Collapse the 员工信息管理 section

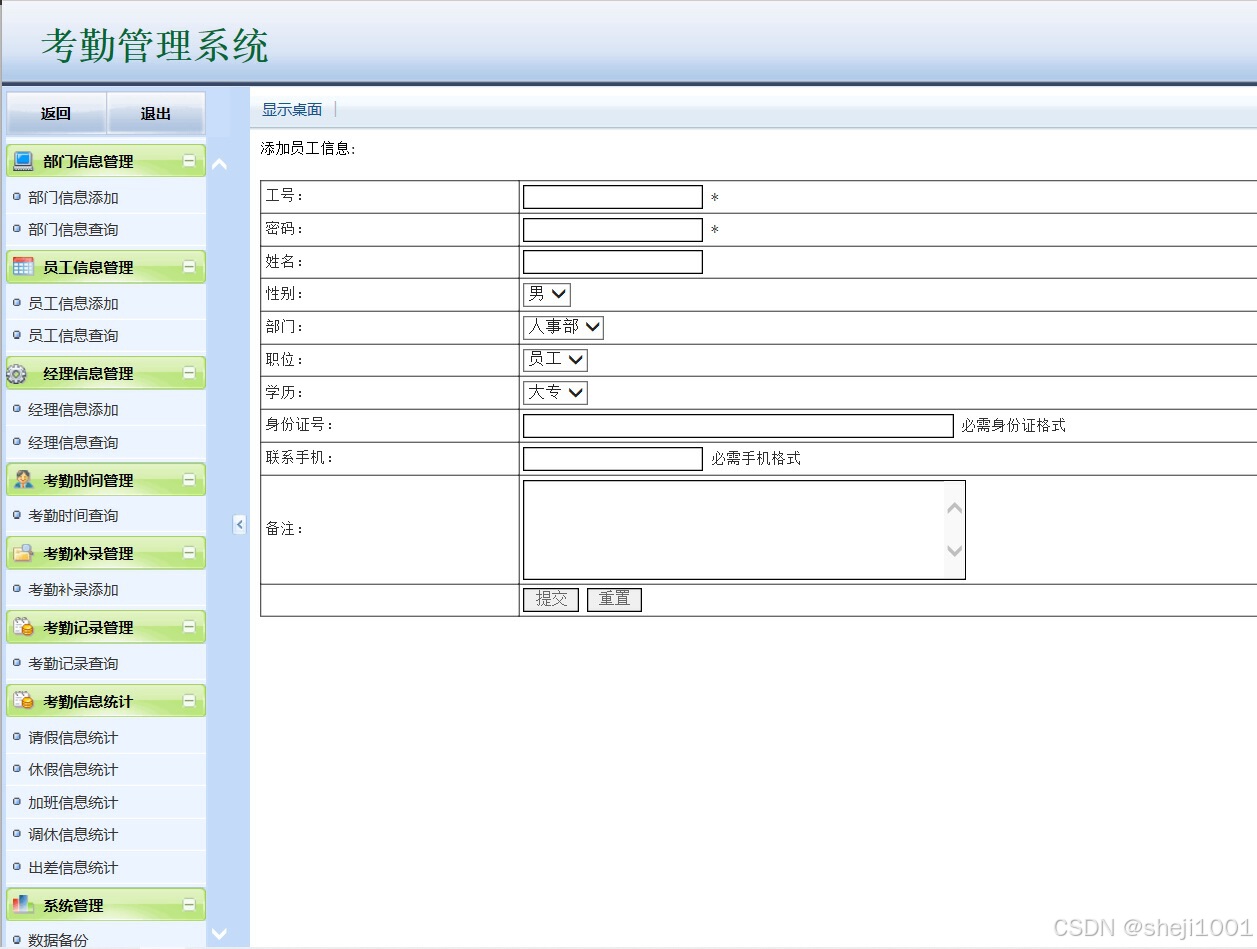[189, 266]
